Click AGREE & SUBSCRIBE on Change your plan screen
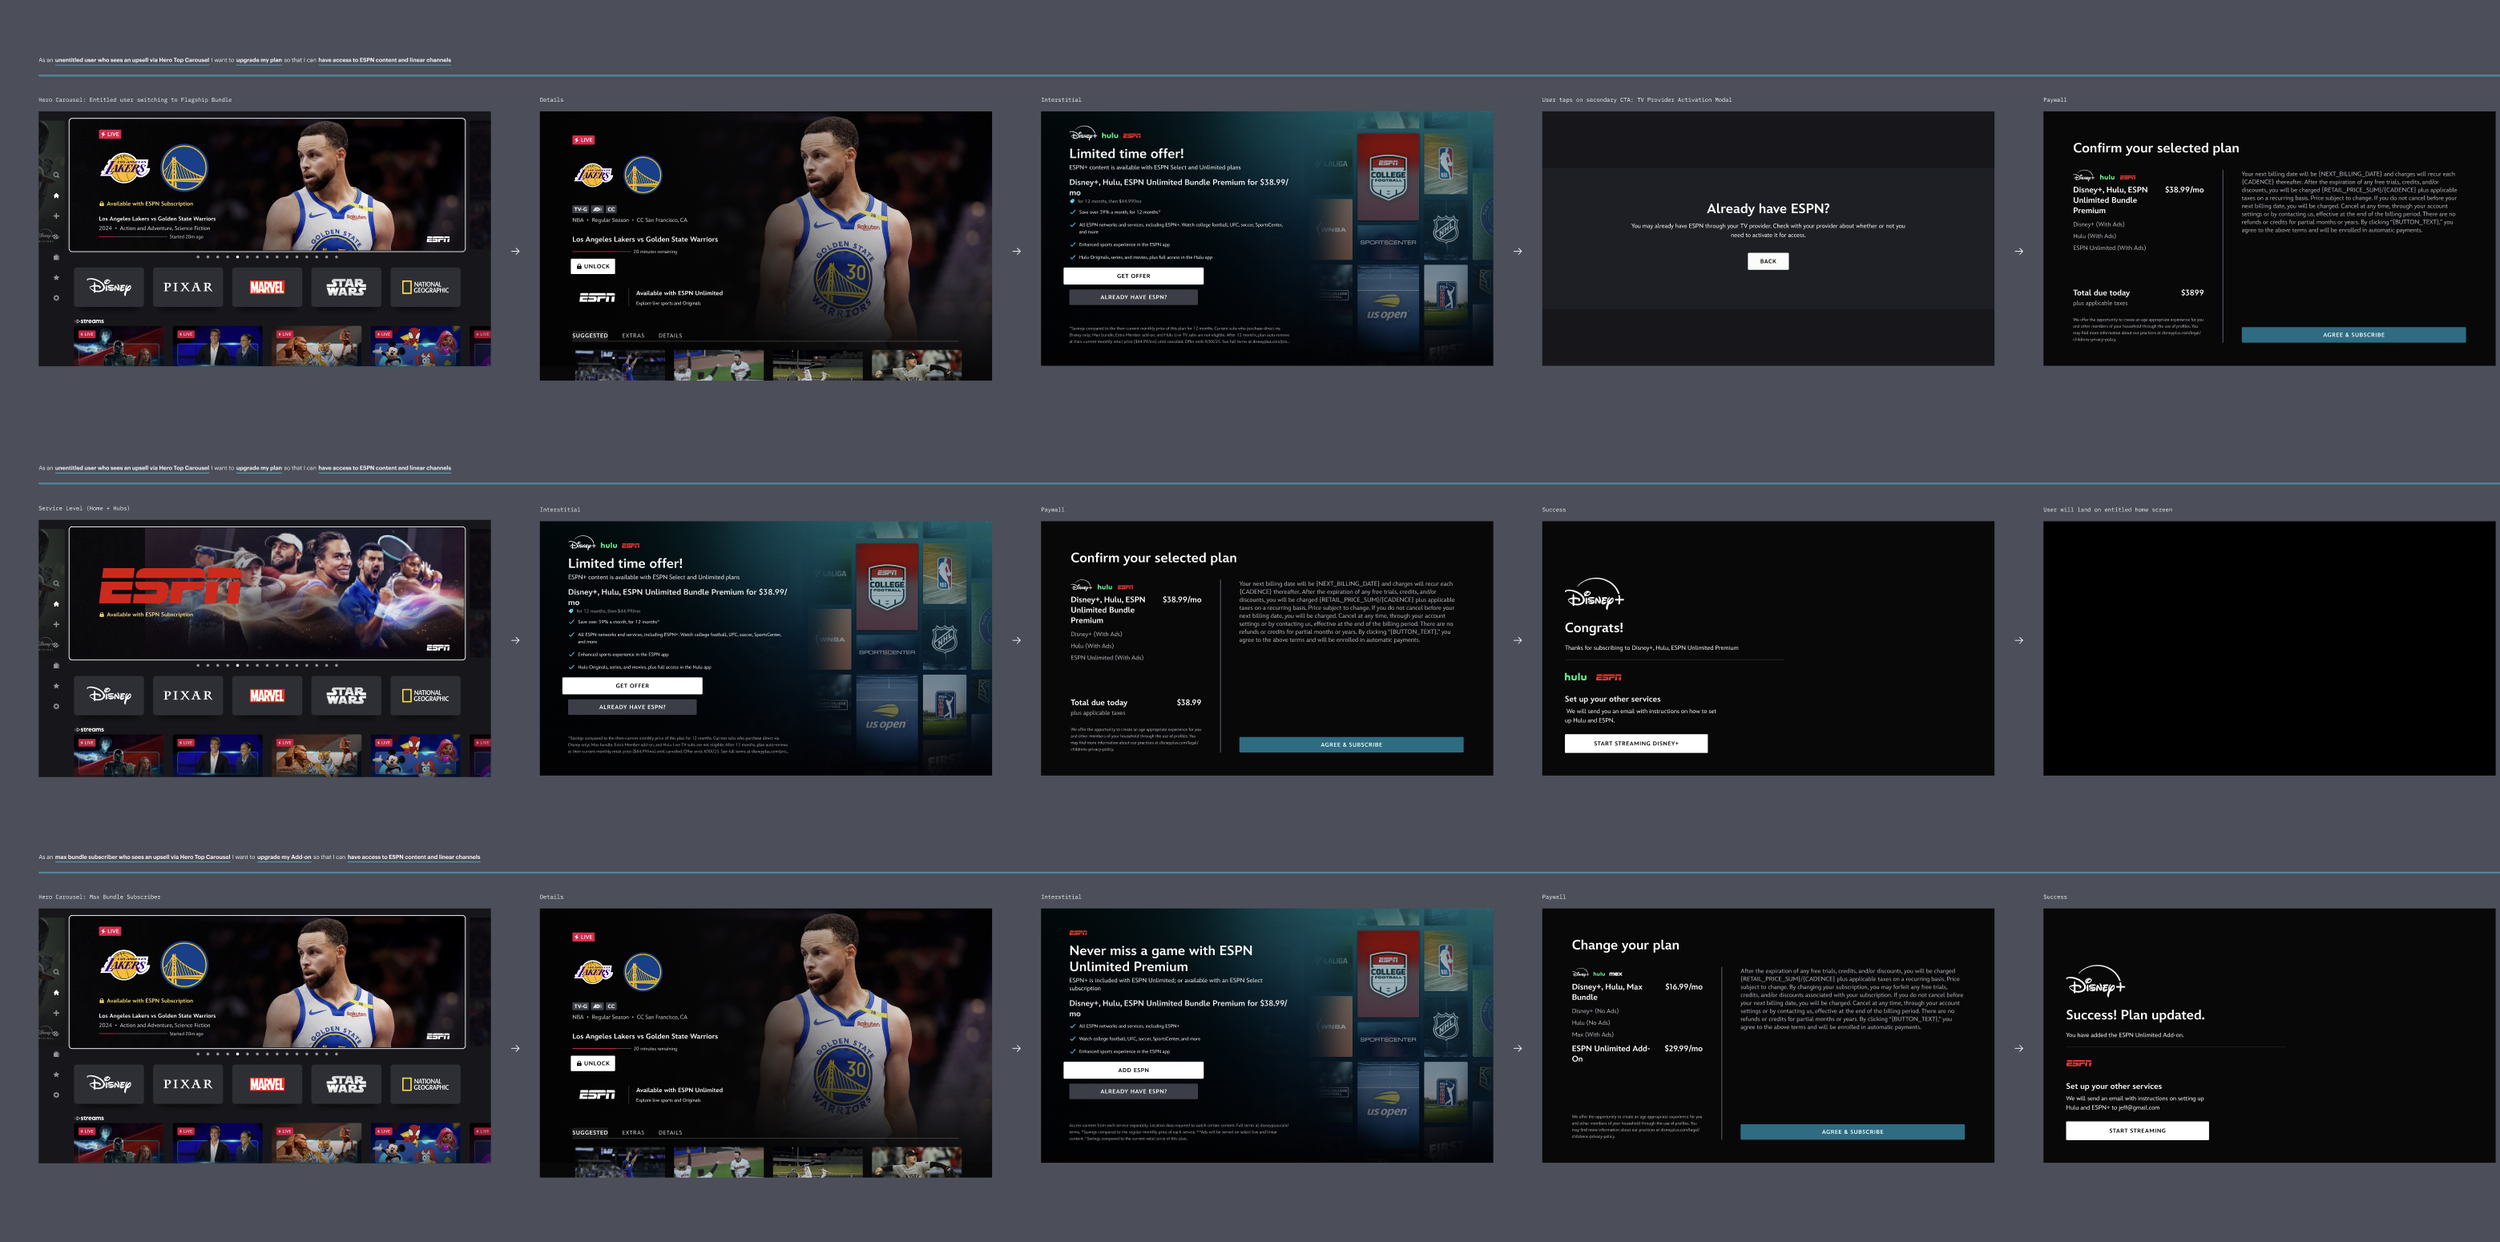This screenshot has height=1242, width=2500. (1852, 1132)
